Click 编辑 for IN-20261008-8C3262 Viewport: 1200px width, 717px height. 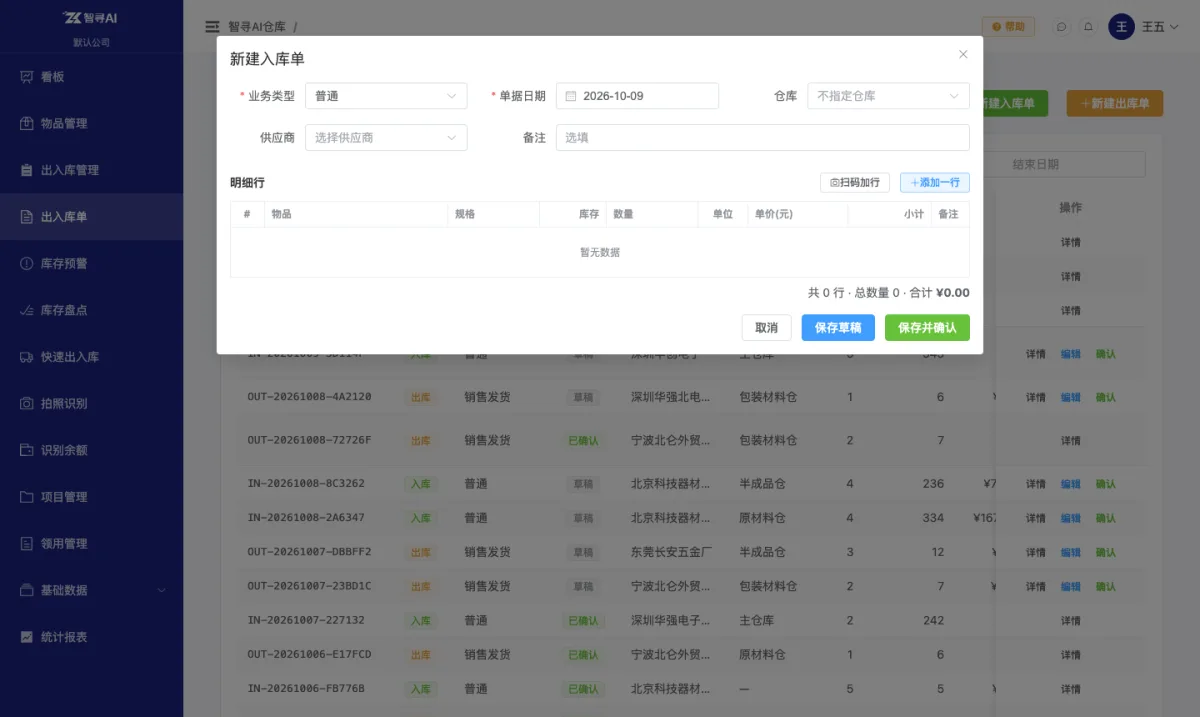click(x=1071, y=484)
